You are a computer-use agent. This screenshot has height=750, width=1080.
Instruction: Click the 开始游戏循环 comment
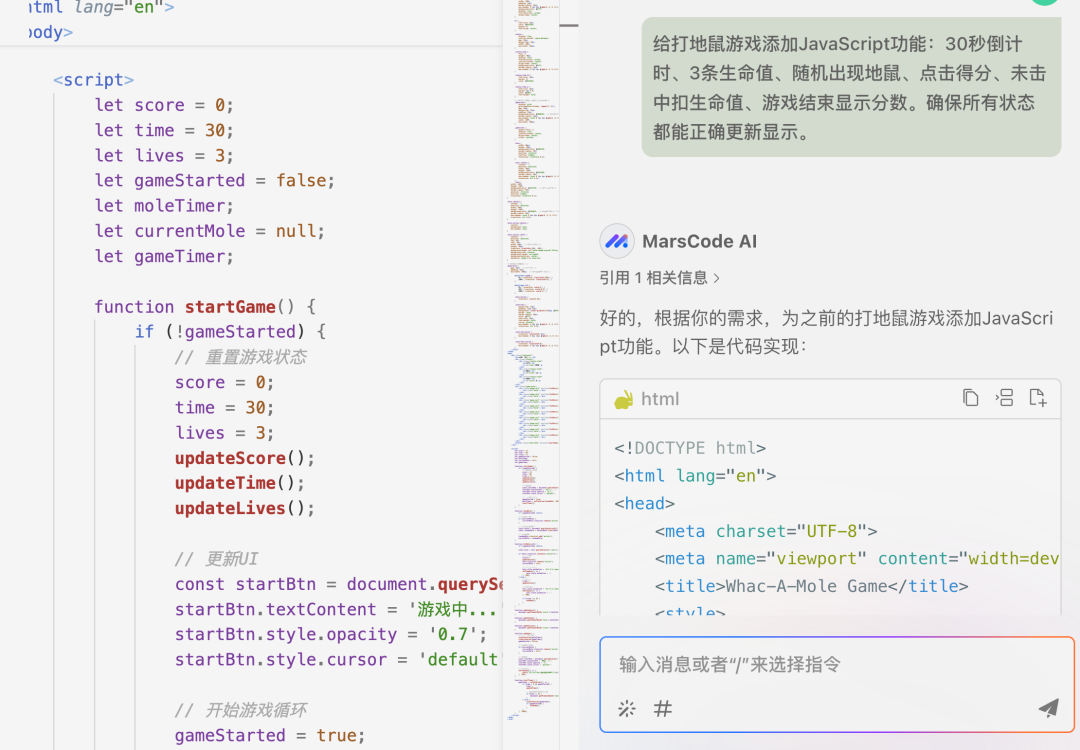click(x=240, y=710)
